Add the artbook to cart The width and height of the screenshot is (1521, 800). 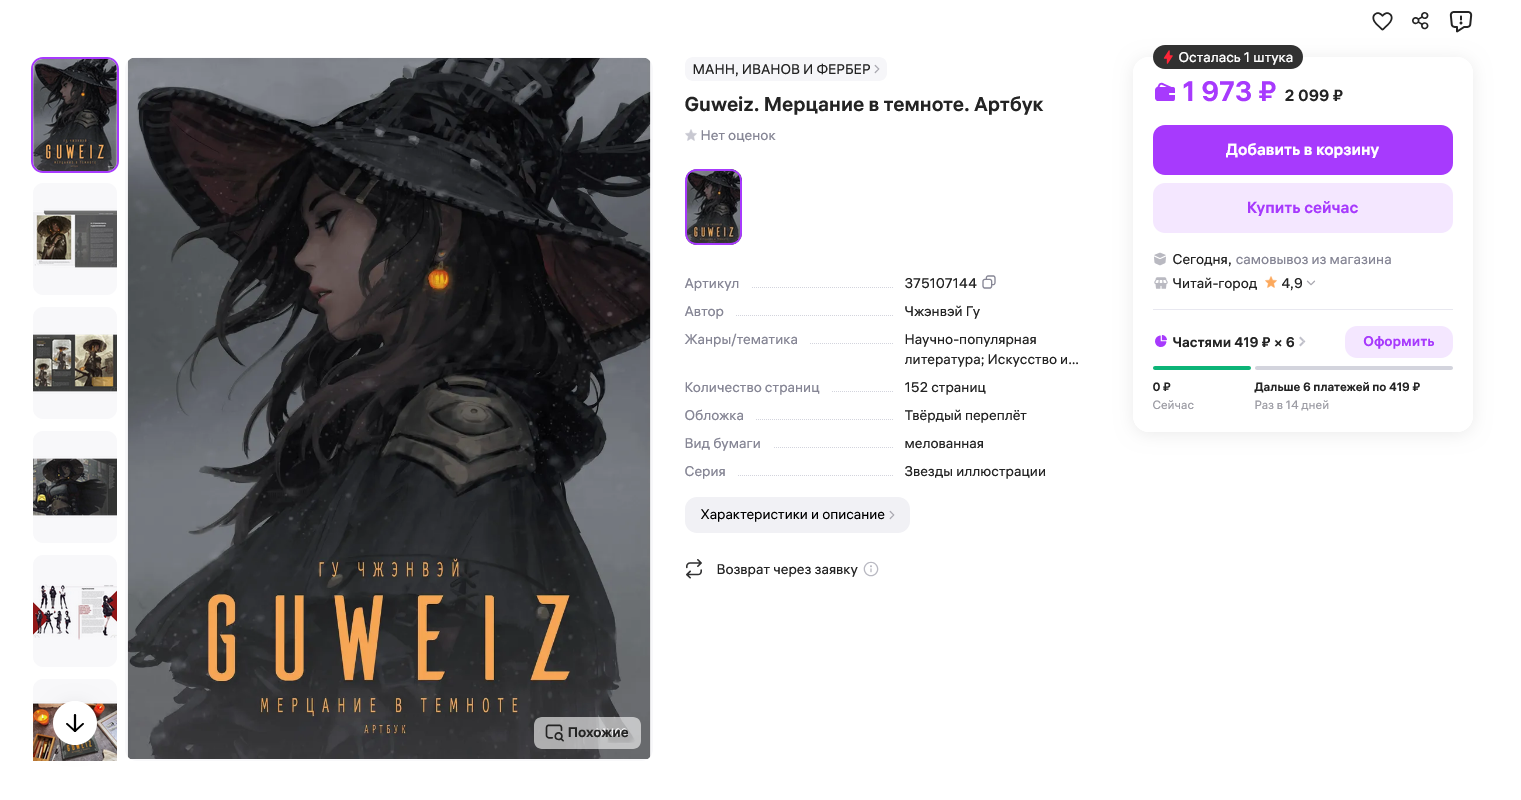tap(1302, 150)
